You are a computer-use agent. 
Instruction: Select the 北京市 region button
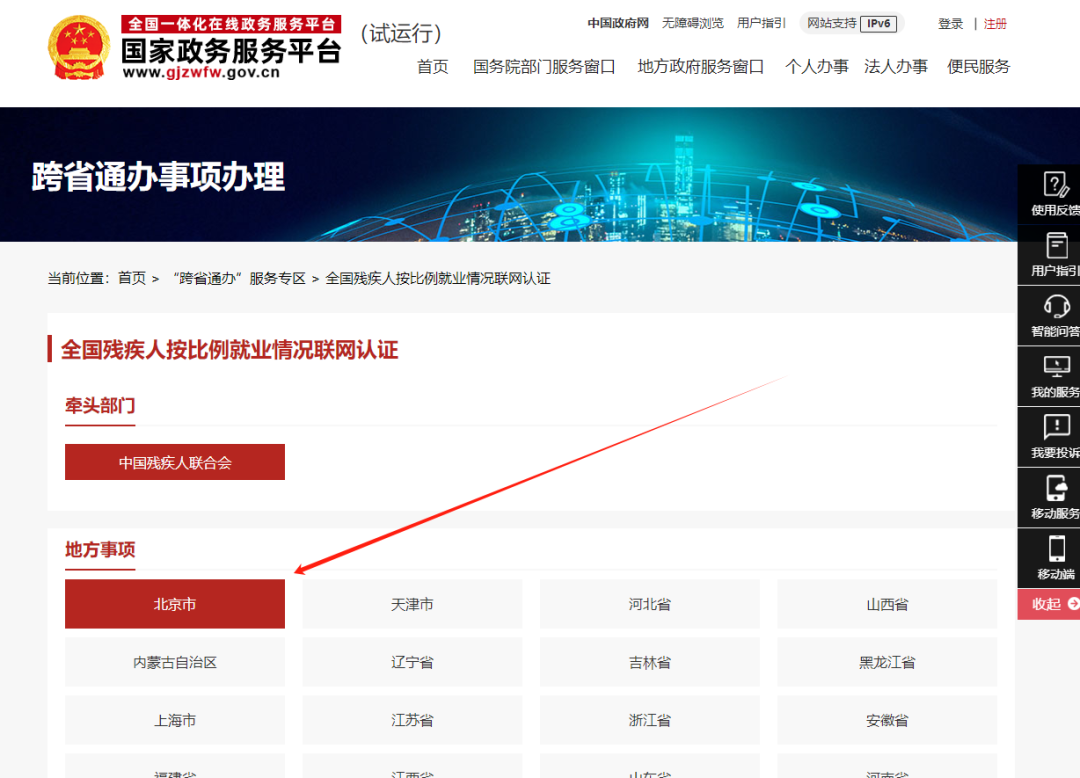175,605
